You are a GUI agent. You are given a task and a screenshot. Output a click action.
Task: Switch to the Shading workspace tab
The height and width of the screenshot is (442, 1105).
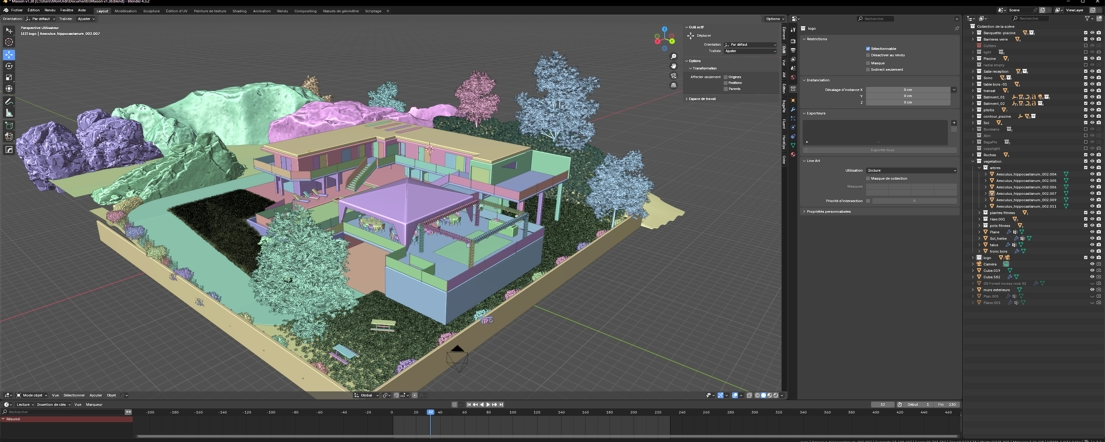coord(239,10)
